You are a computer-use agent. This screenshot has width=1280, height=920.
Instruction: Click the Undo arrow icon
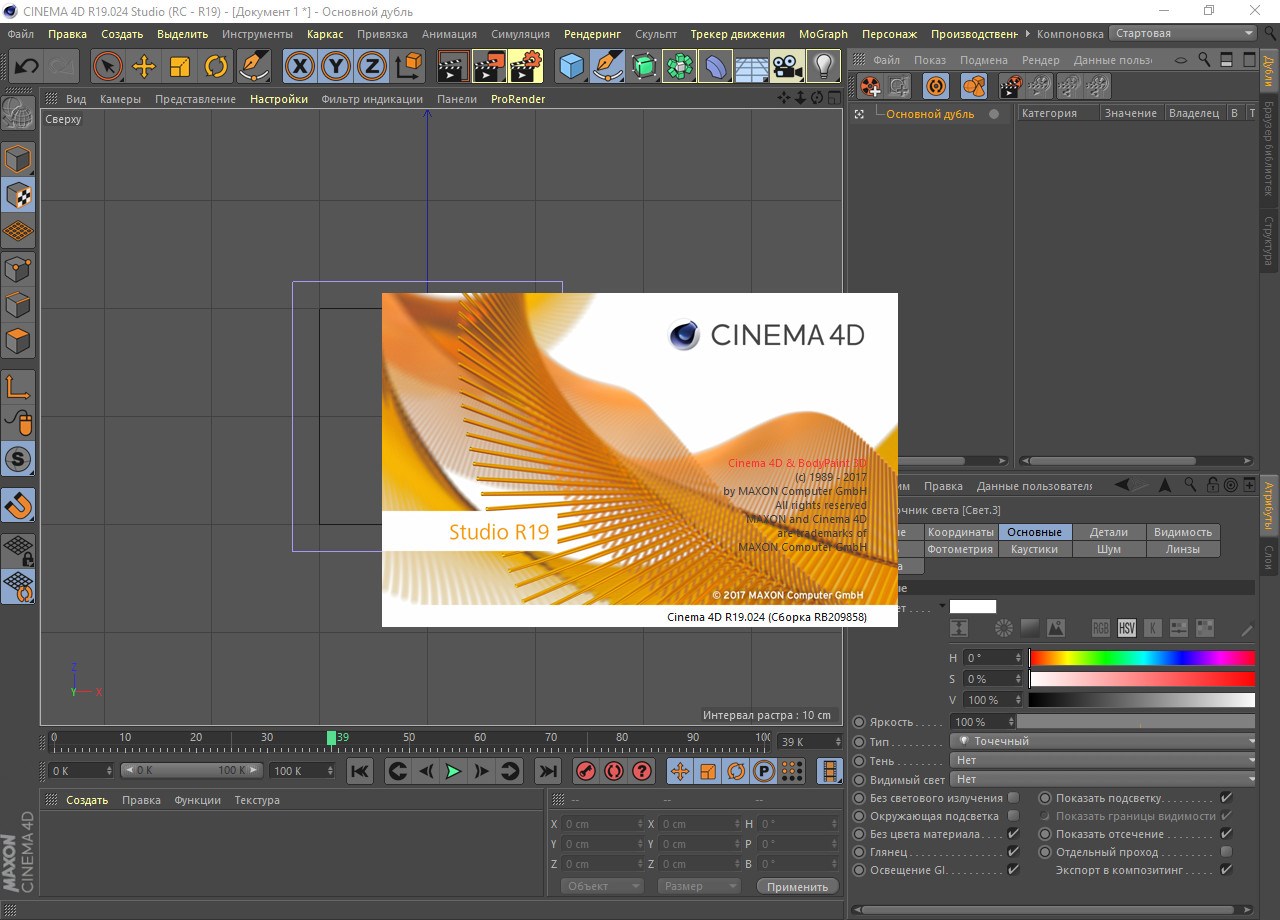(26, 67)
